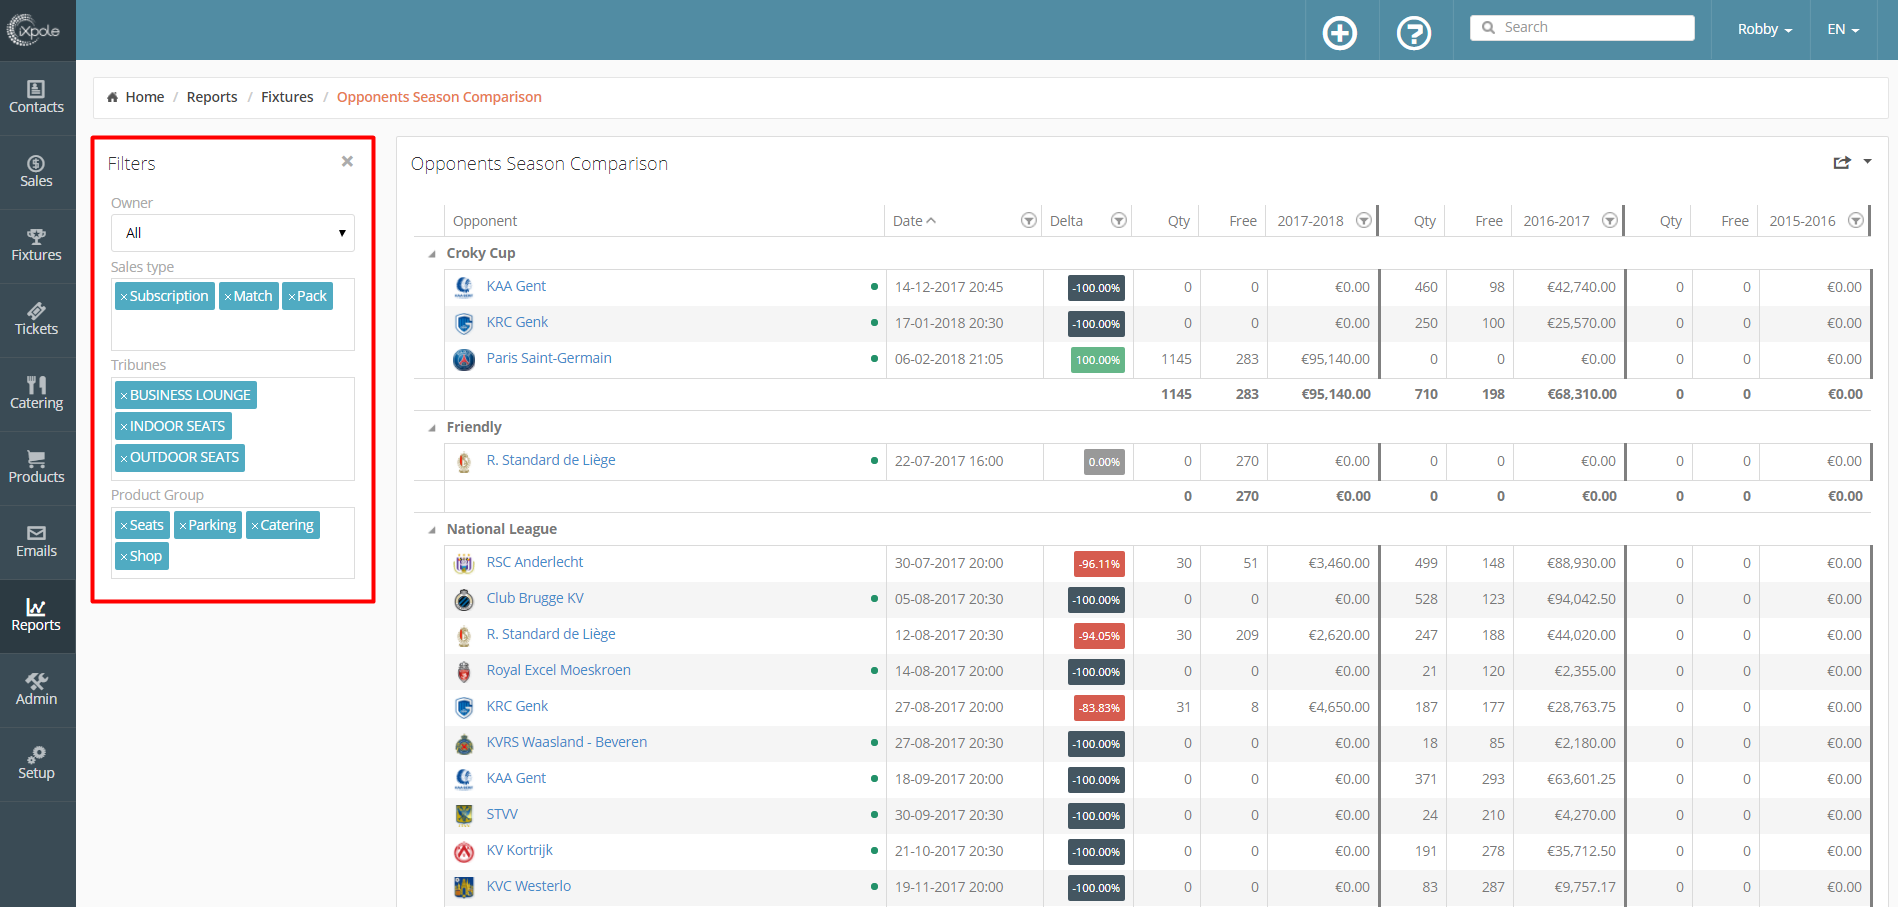This screenshot has width=1898, height=907.
Task: Collapse the National League group
Action: 432,530
